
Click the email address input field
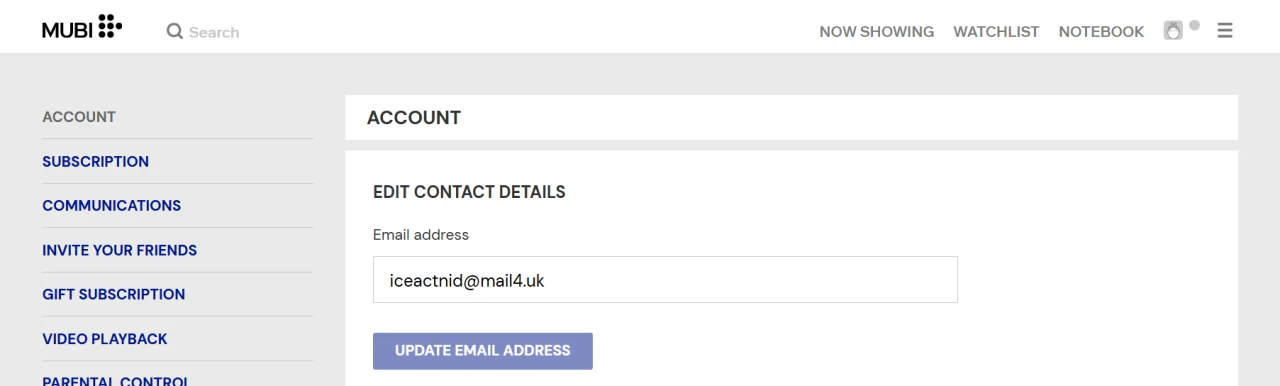(x=665, y=280)
